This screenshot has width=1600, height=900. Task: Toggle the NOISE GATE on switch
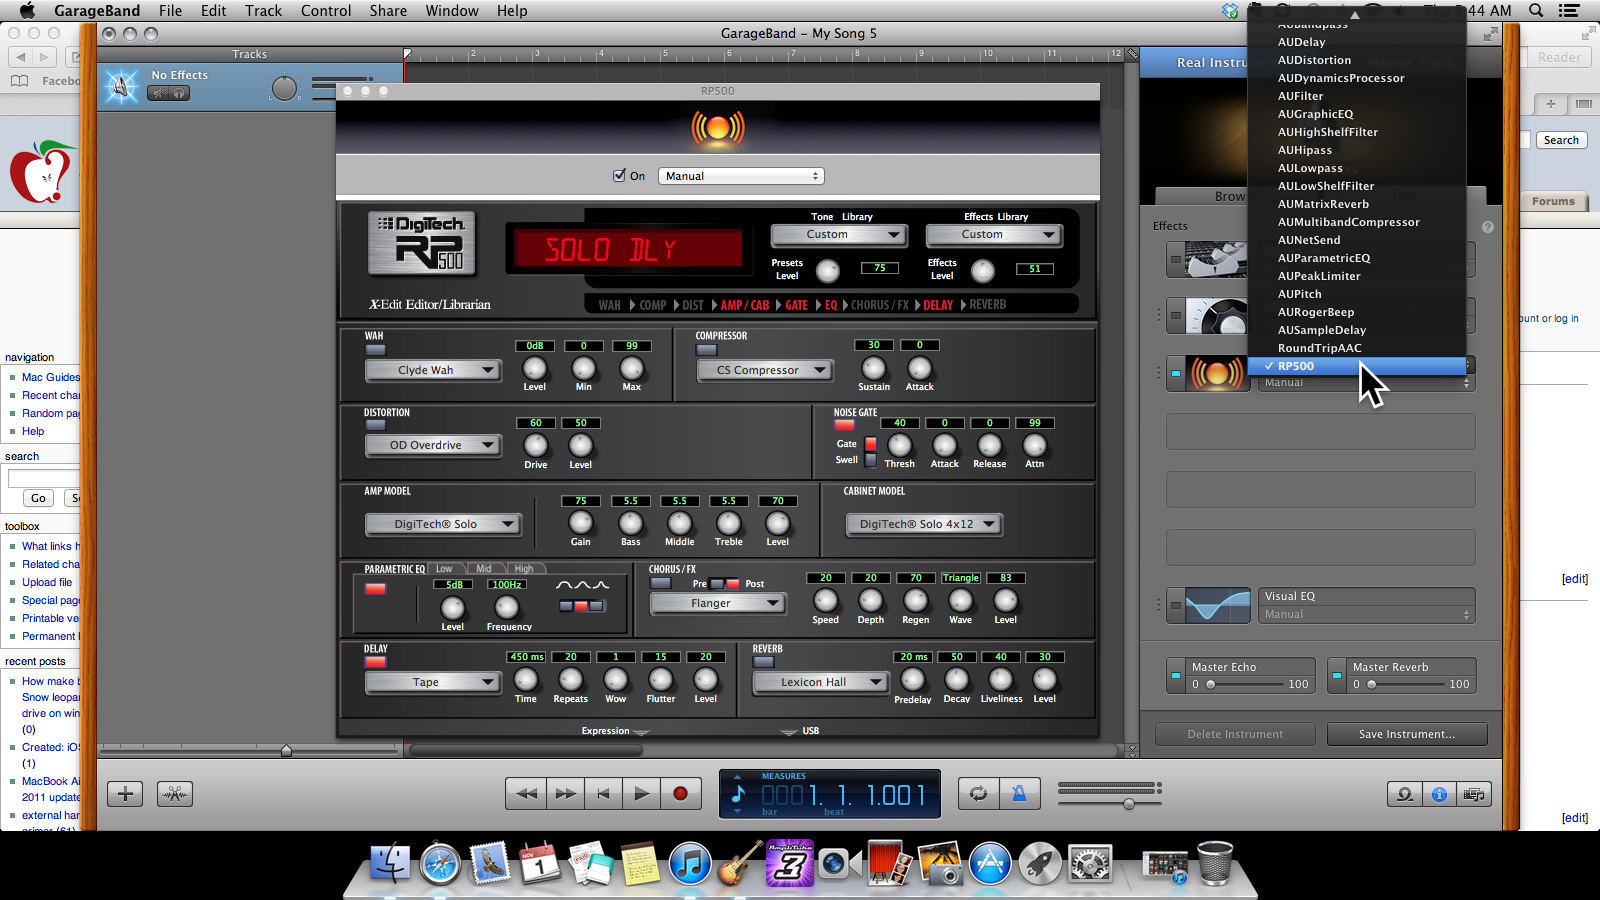[x=844, y=425]
